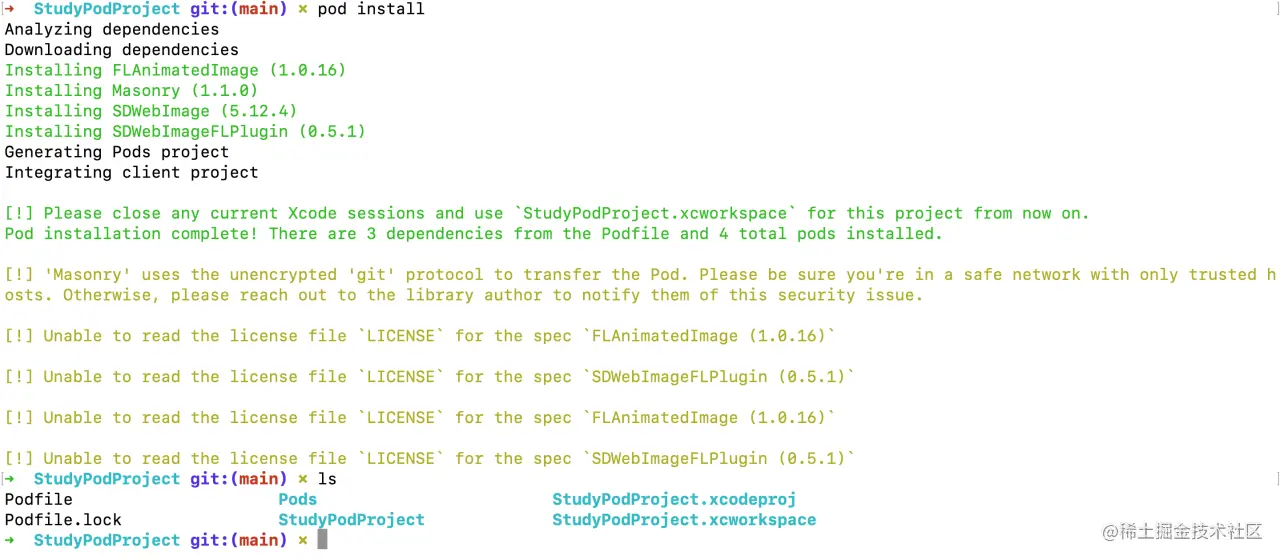Image resolution: width=1280 pixels, height=559 pixels.
Task: Click the Podfile.lock file name
Action: (63, 520)
